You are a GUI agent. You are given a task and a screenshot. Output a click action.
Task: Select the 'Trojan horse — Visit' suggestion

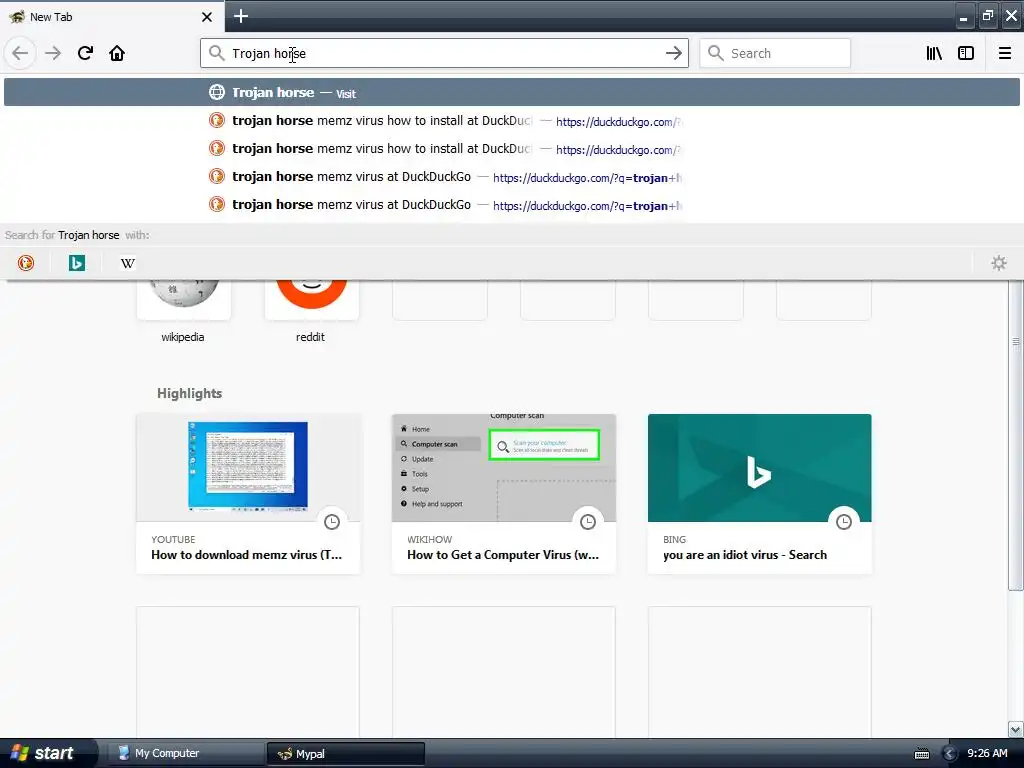[x=512, y=92]
